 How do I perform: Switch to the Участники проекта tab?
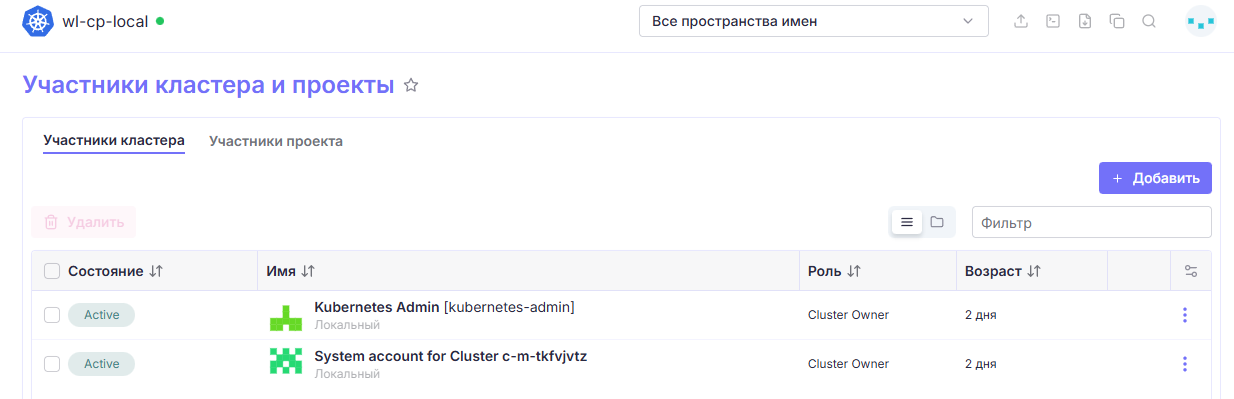pos(276,141)
